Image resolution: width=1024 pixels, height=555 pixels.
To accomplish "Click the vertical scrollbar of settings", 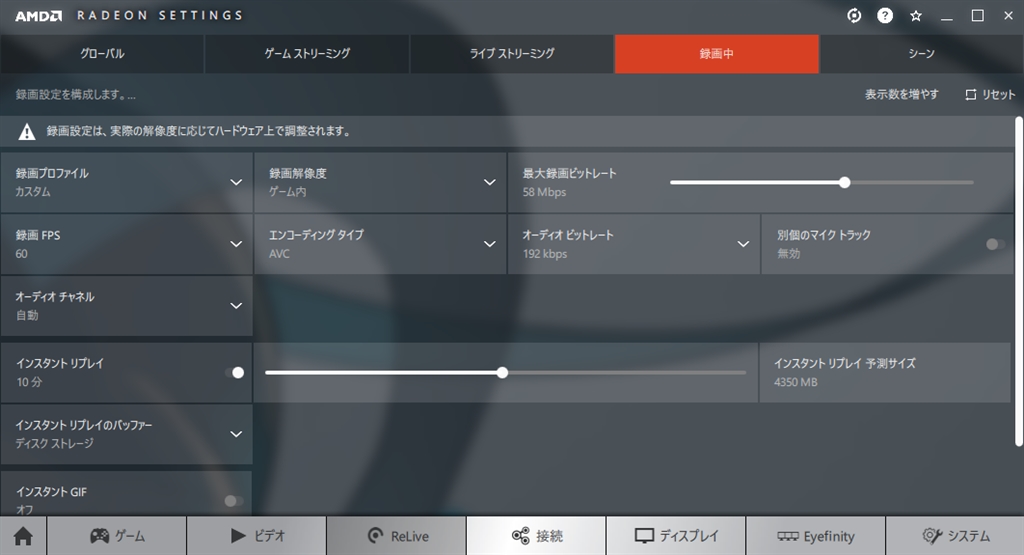I will pyautogui.click(x=1019, y=281).
